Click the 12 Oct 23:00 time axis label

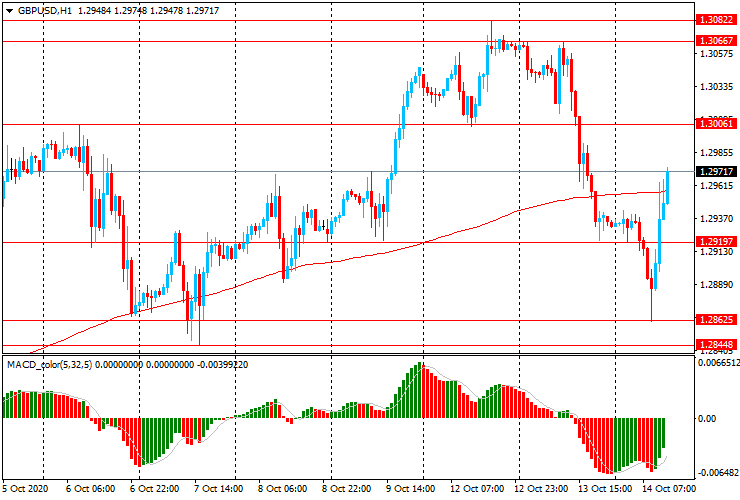point(541,488)
